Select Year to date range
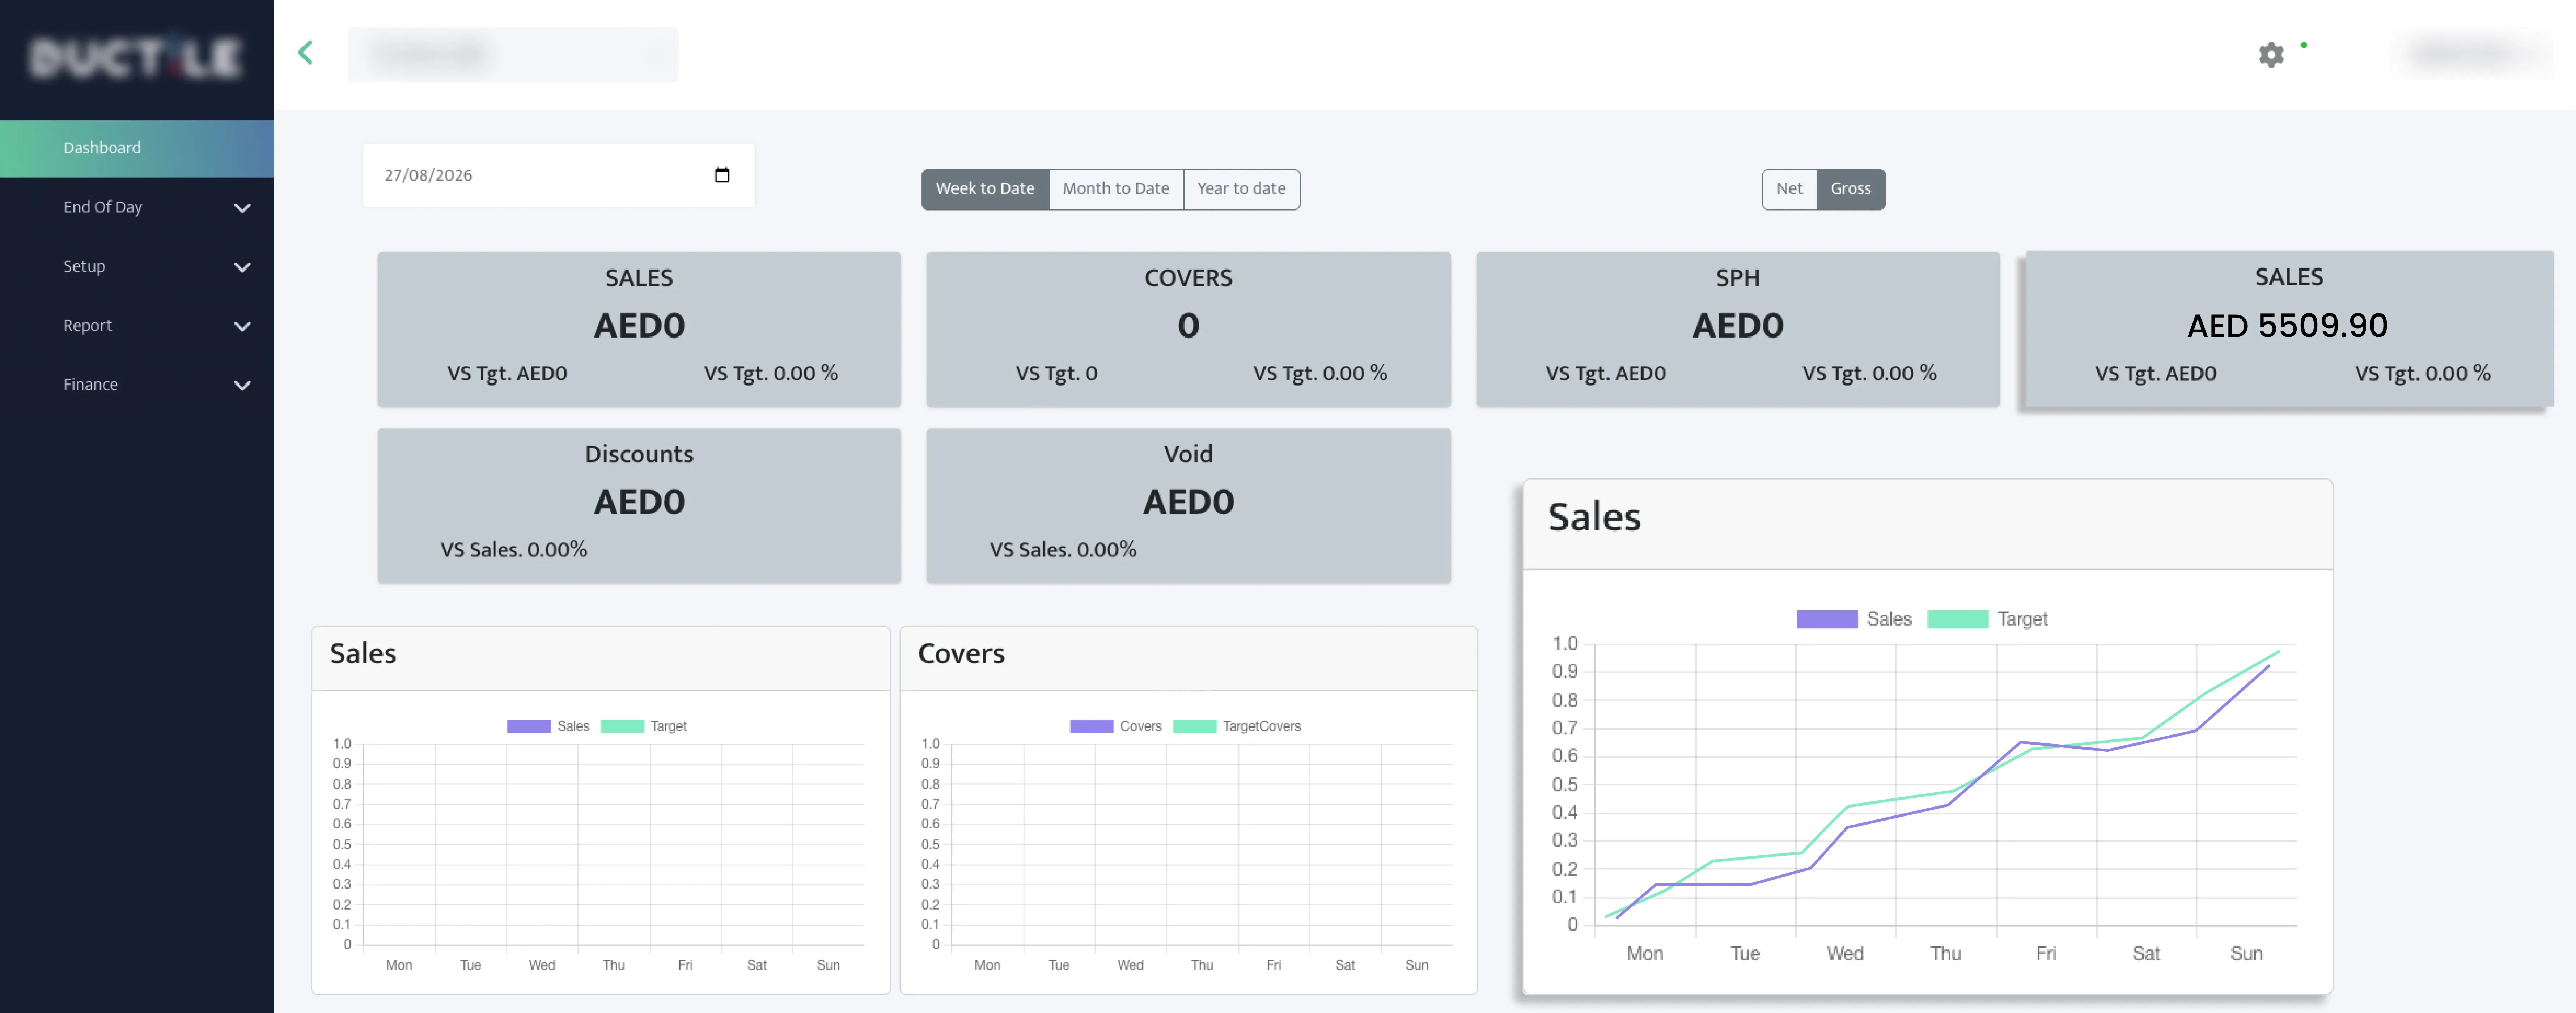The height and width of the screenshot is (1013, 2576). [1241, 189]
